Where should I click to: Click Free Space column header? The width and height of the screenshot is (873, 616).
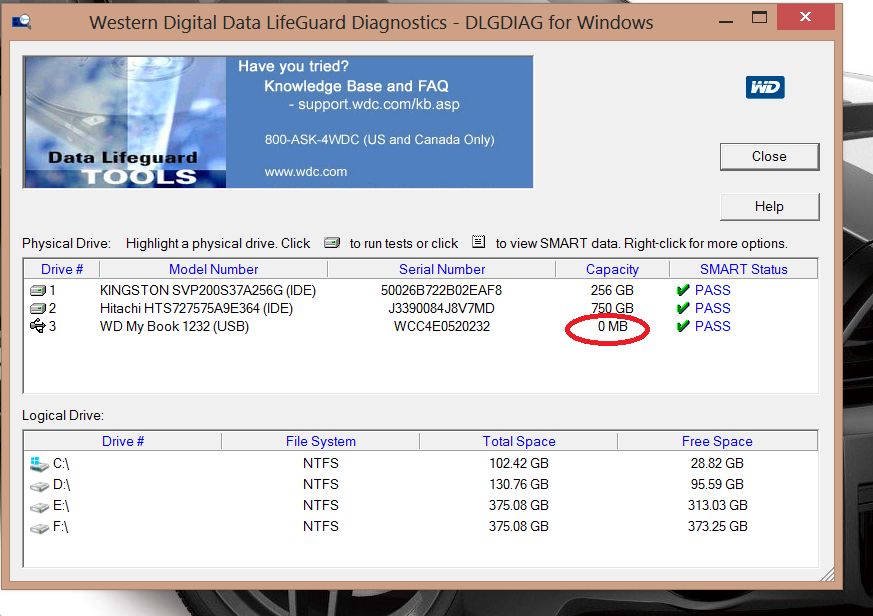(717, 441)
